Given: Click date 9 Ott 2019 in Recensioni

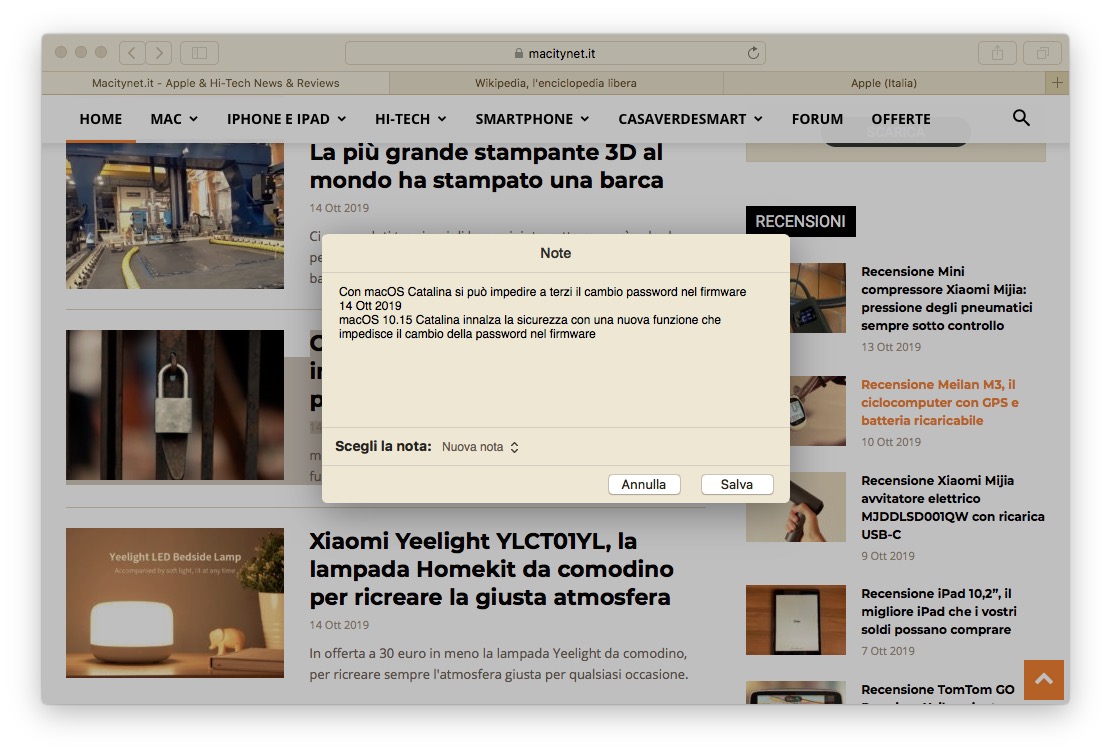Looking at the screenshot, I should click(888, 556).
